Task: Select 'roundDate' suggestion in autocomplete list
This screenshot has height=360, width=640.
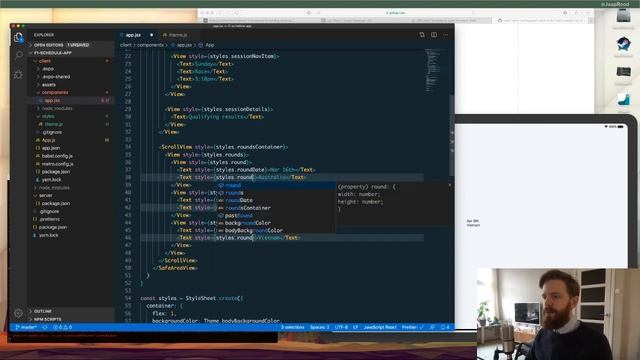Action: [276, 200]
